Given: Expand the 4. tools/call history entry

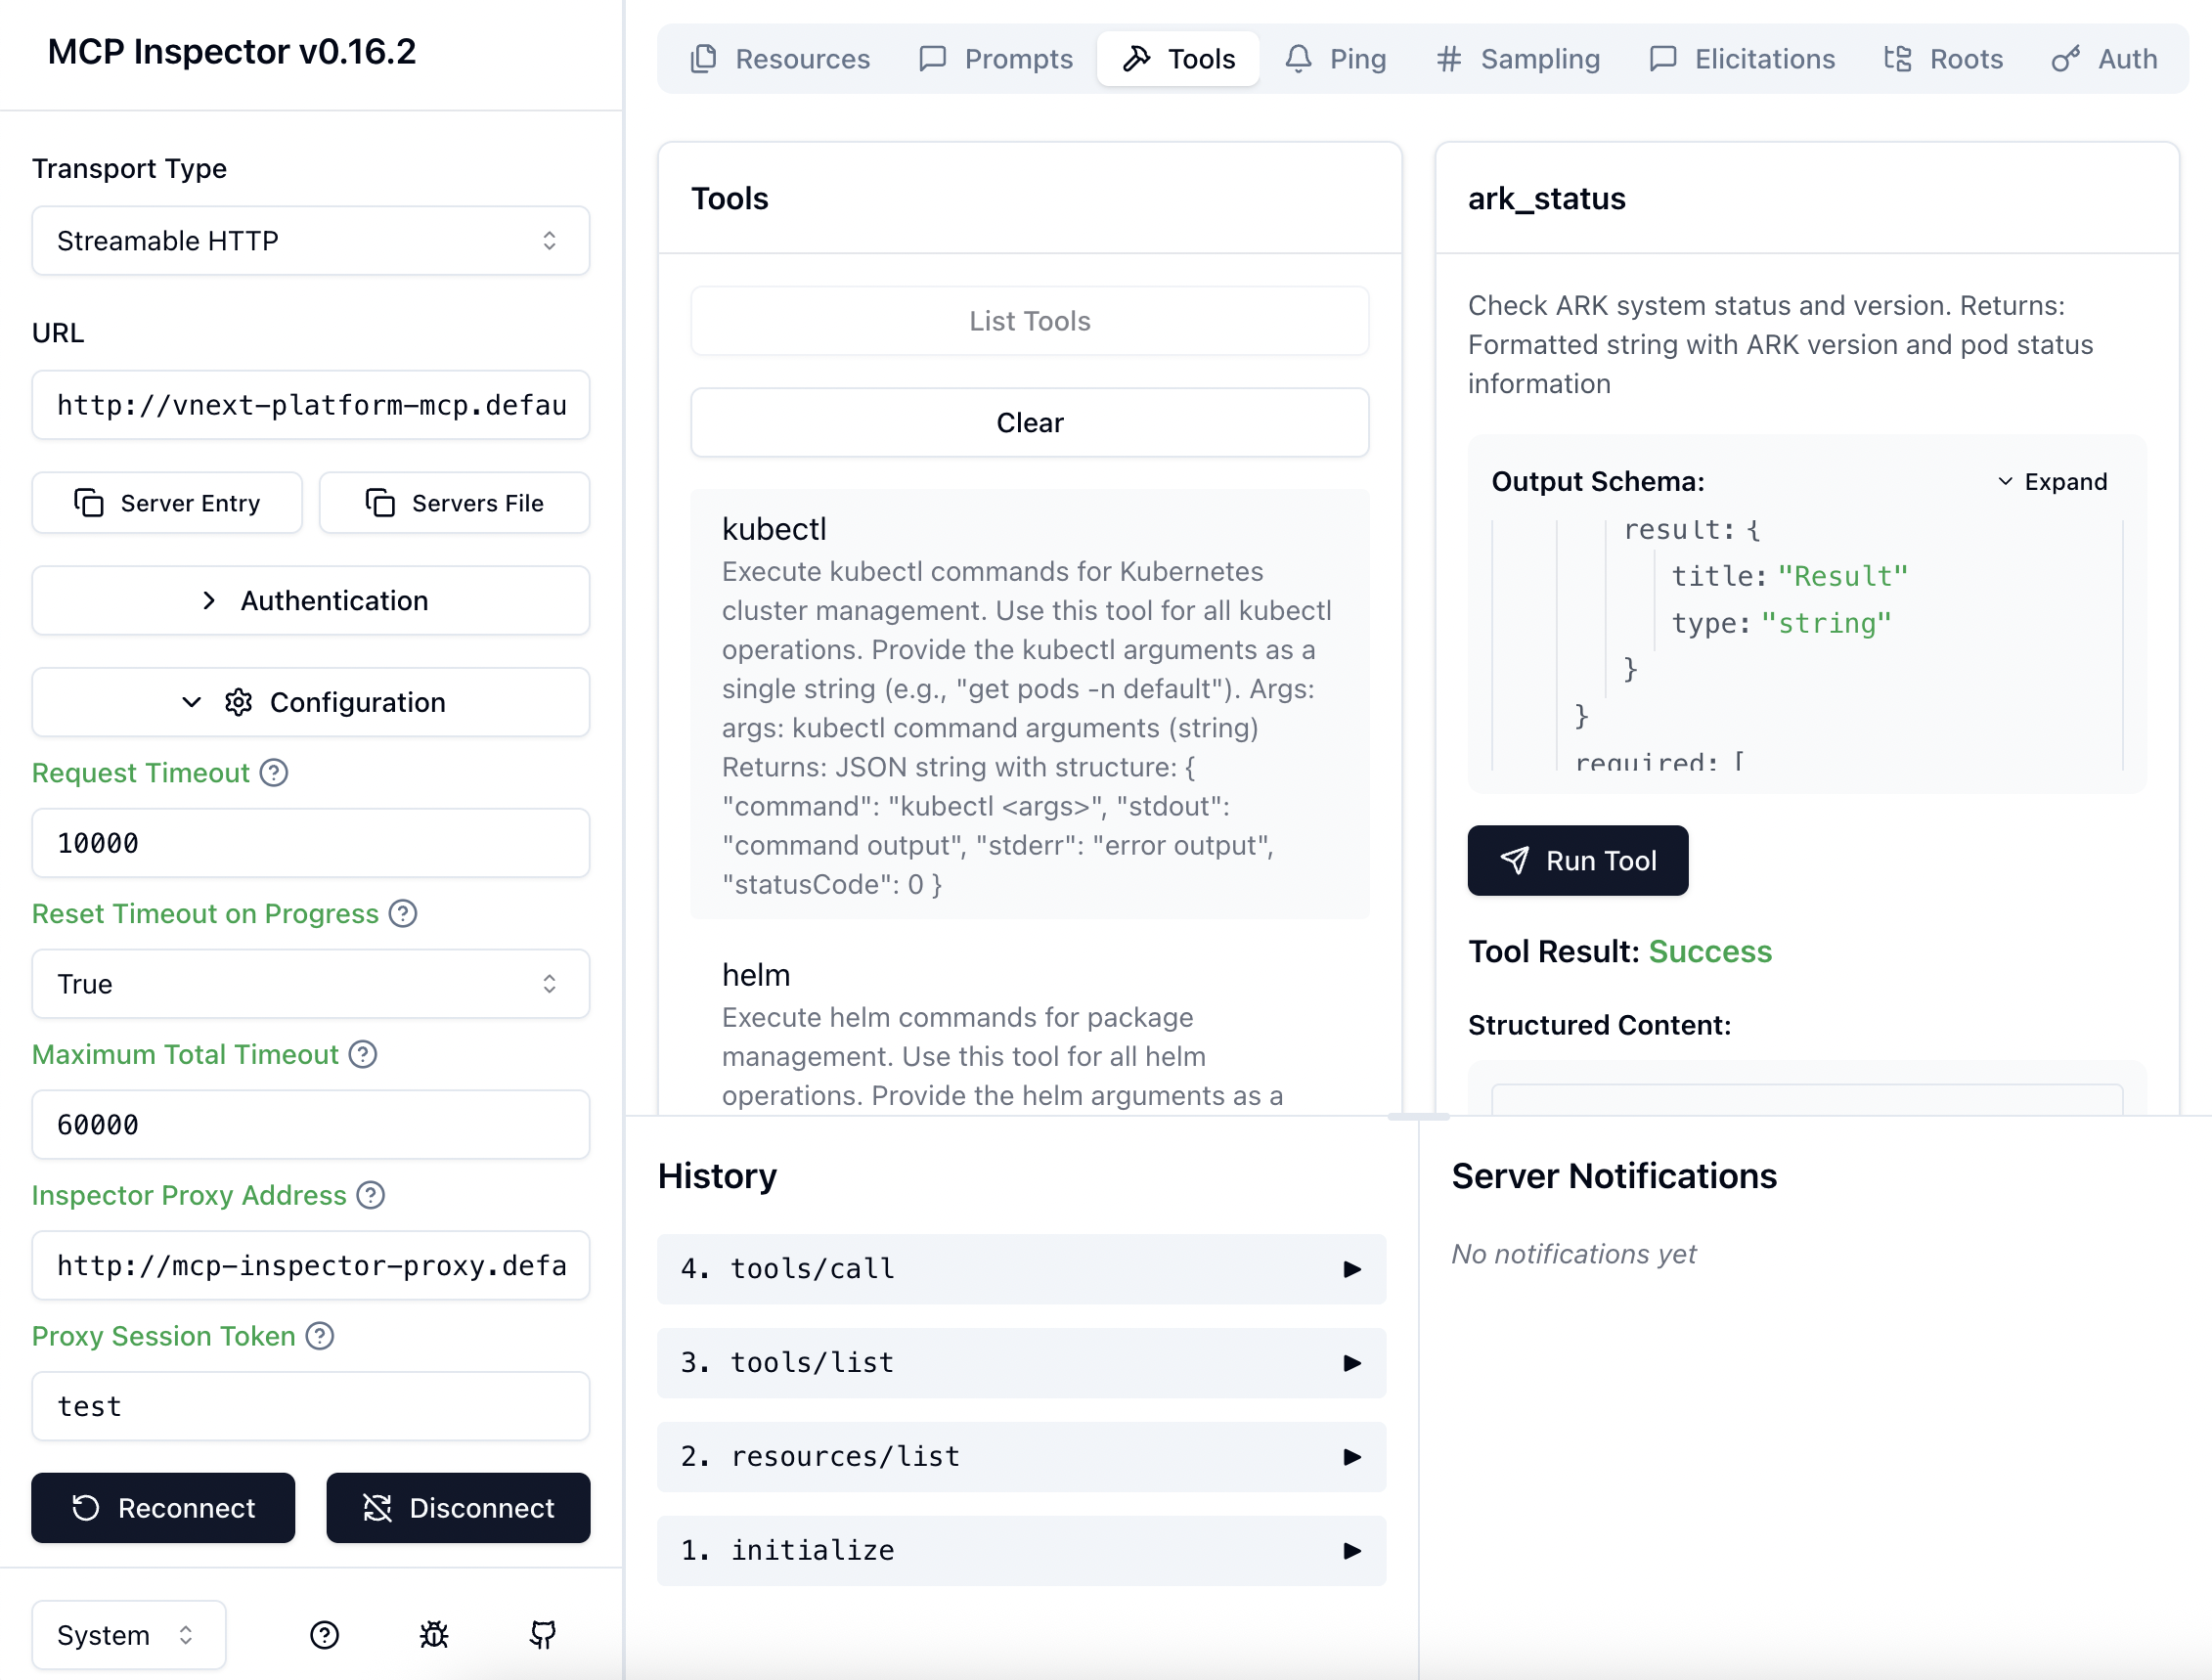Looking at the screenshot, I should (1021, 1269).
